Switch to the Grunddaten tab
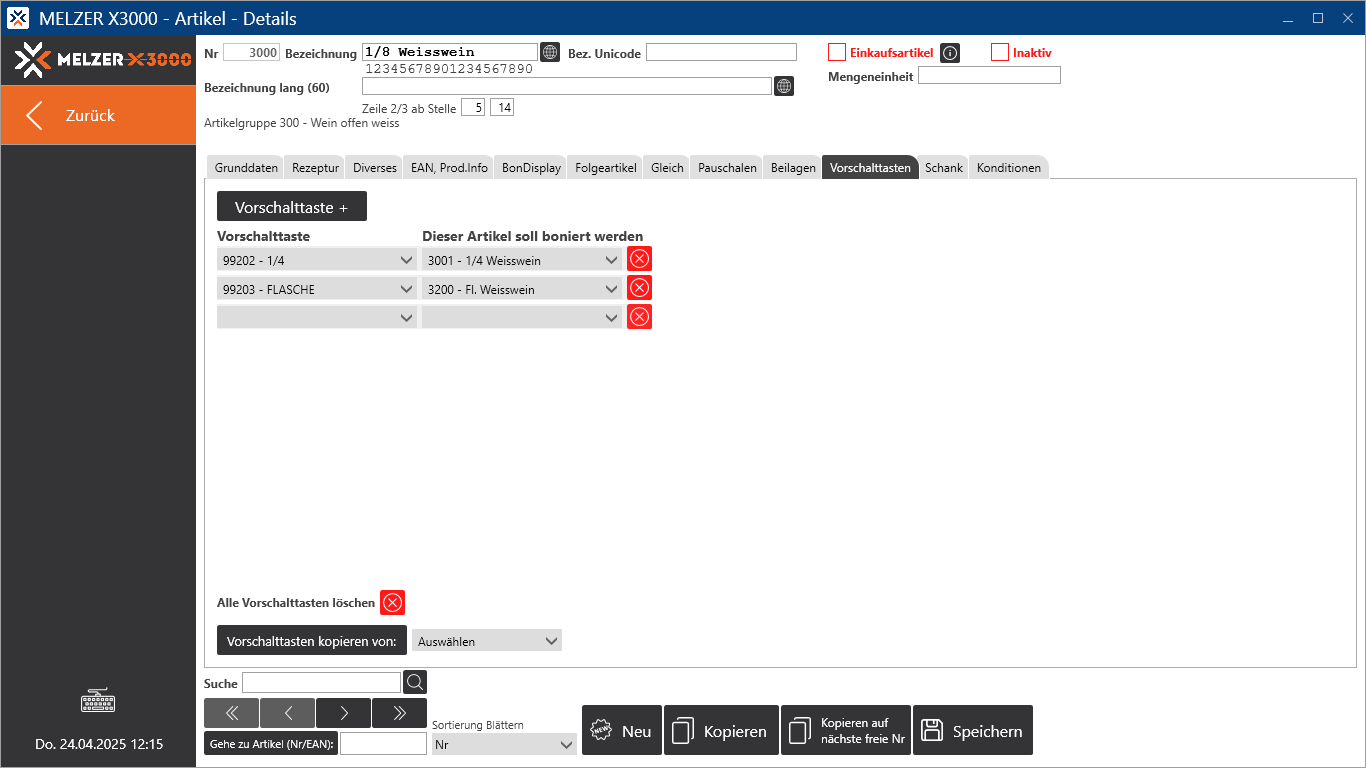1366x768 pixels. point(246,168)
